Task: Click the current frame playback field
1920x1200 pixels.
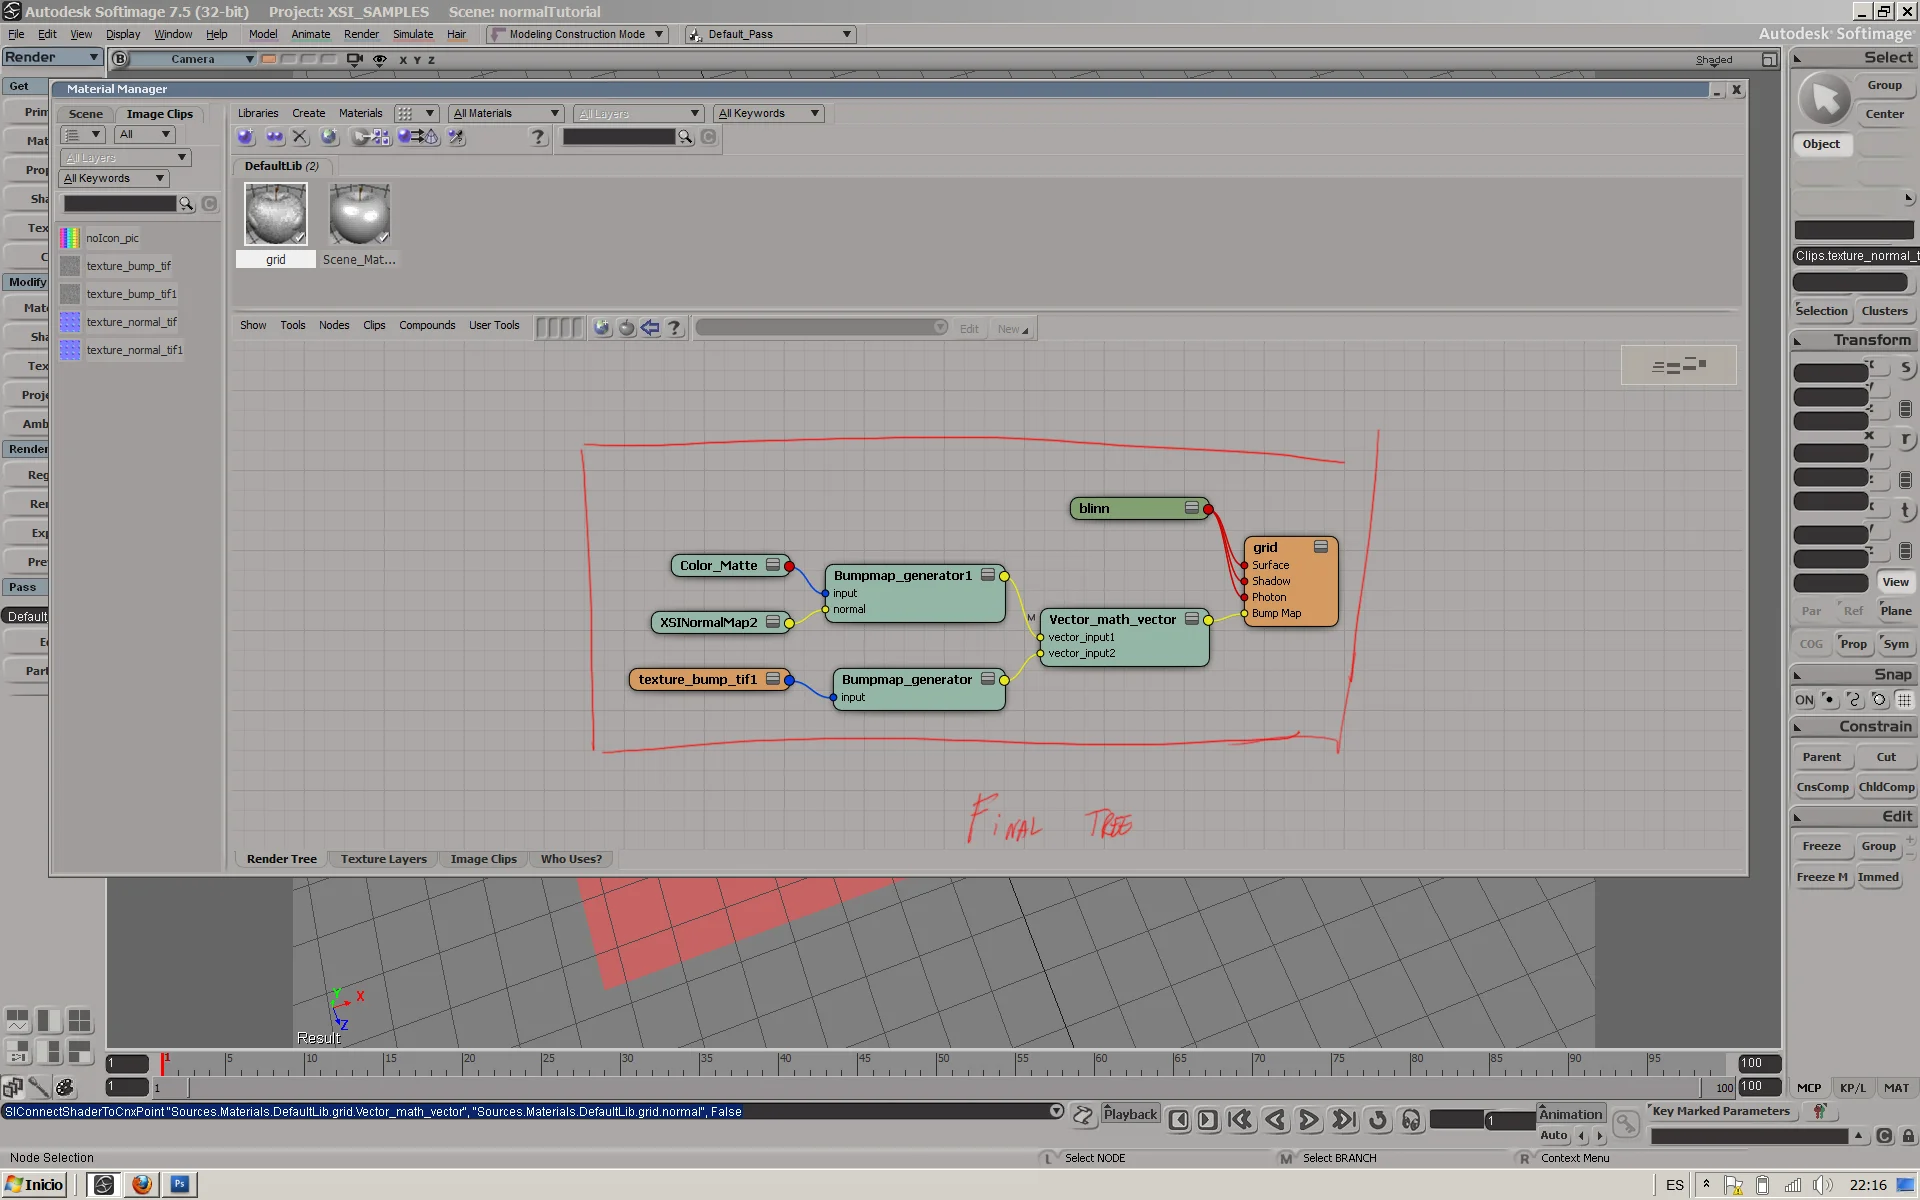Action: pos(1509,1121)
